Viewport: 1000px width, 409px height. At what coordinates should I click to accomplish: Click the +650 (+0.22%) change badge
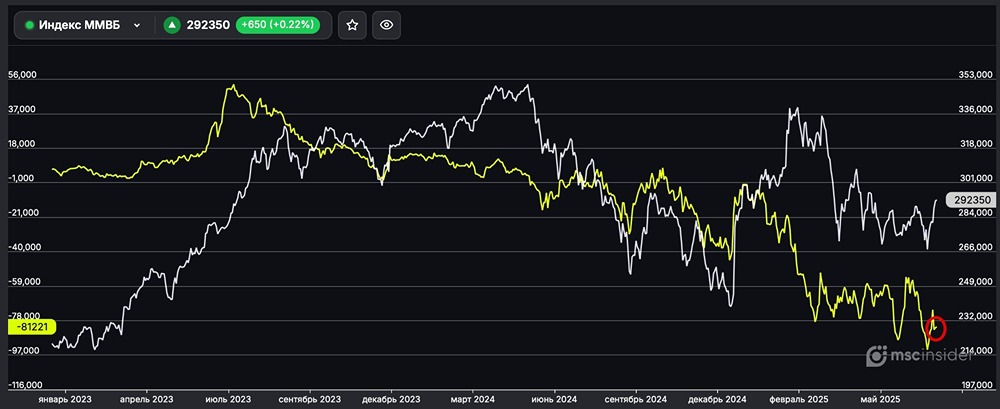pos(277,26)
